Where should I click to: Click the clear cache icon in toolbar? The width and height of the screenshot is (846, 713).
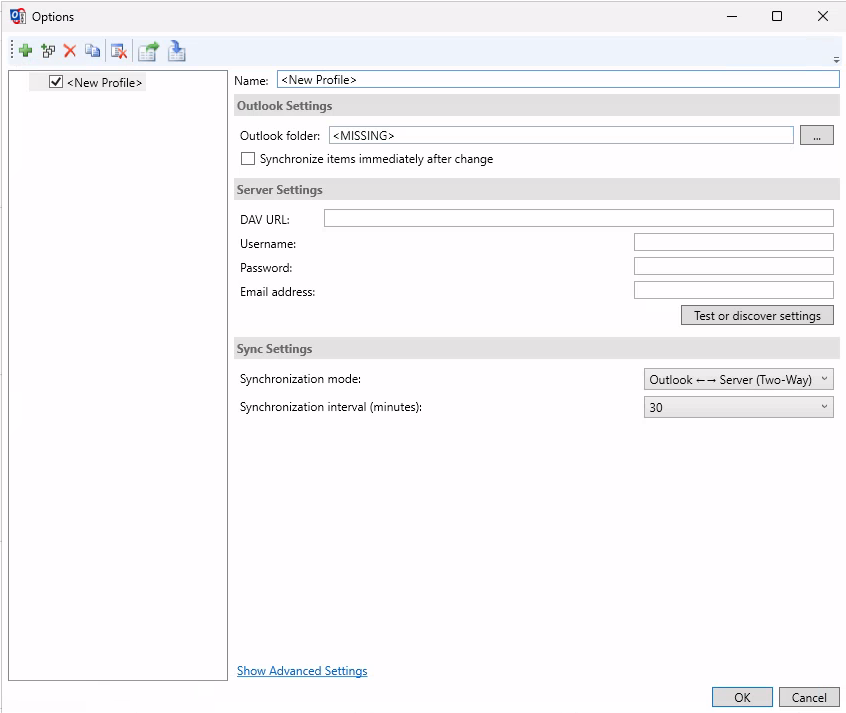click(x=119, y=51)
